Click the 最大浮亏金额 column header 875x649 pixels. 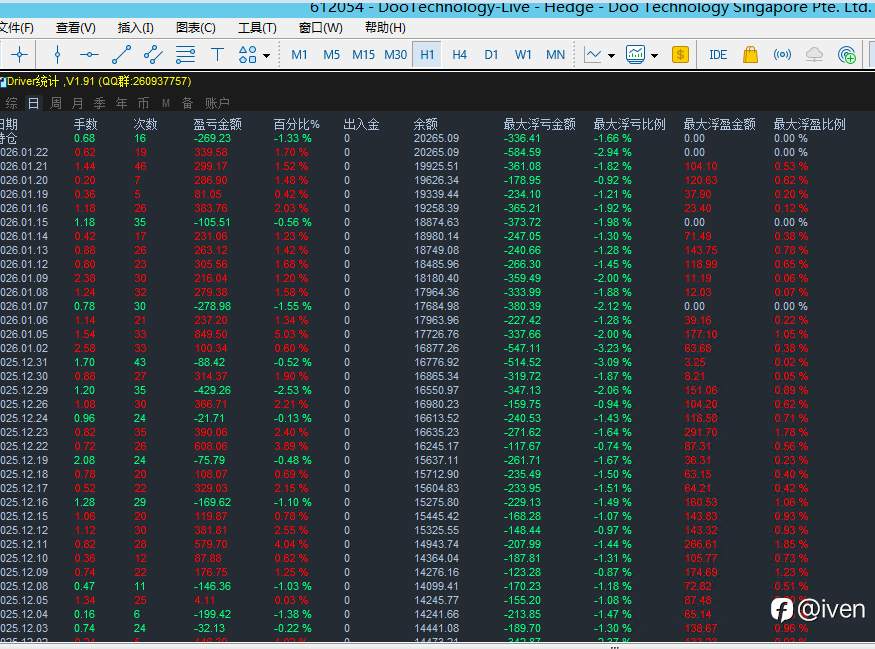click(539, 124)
